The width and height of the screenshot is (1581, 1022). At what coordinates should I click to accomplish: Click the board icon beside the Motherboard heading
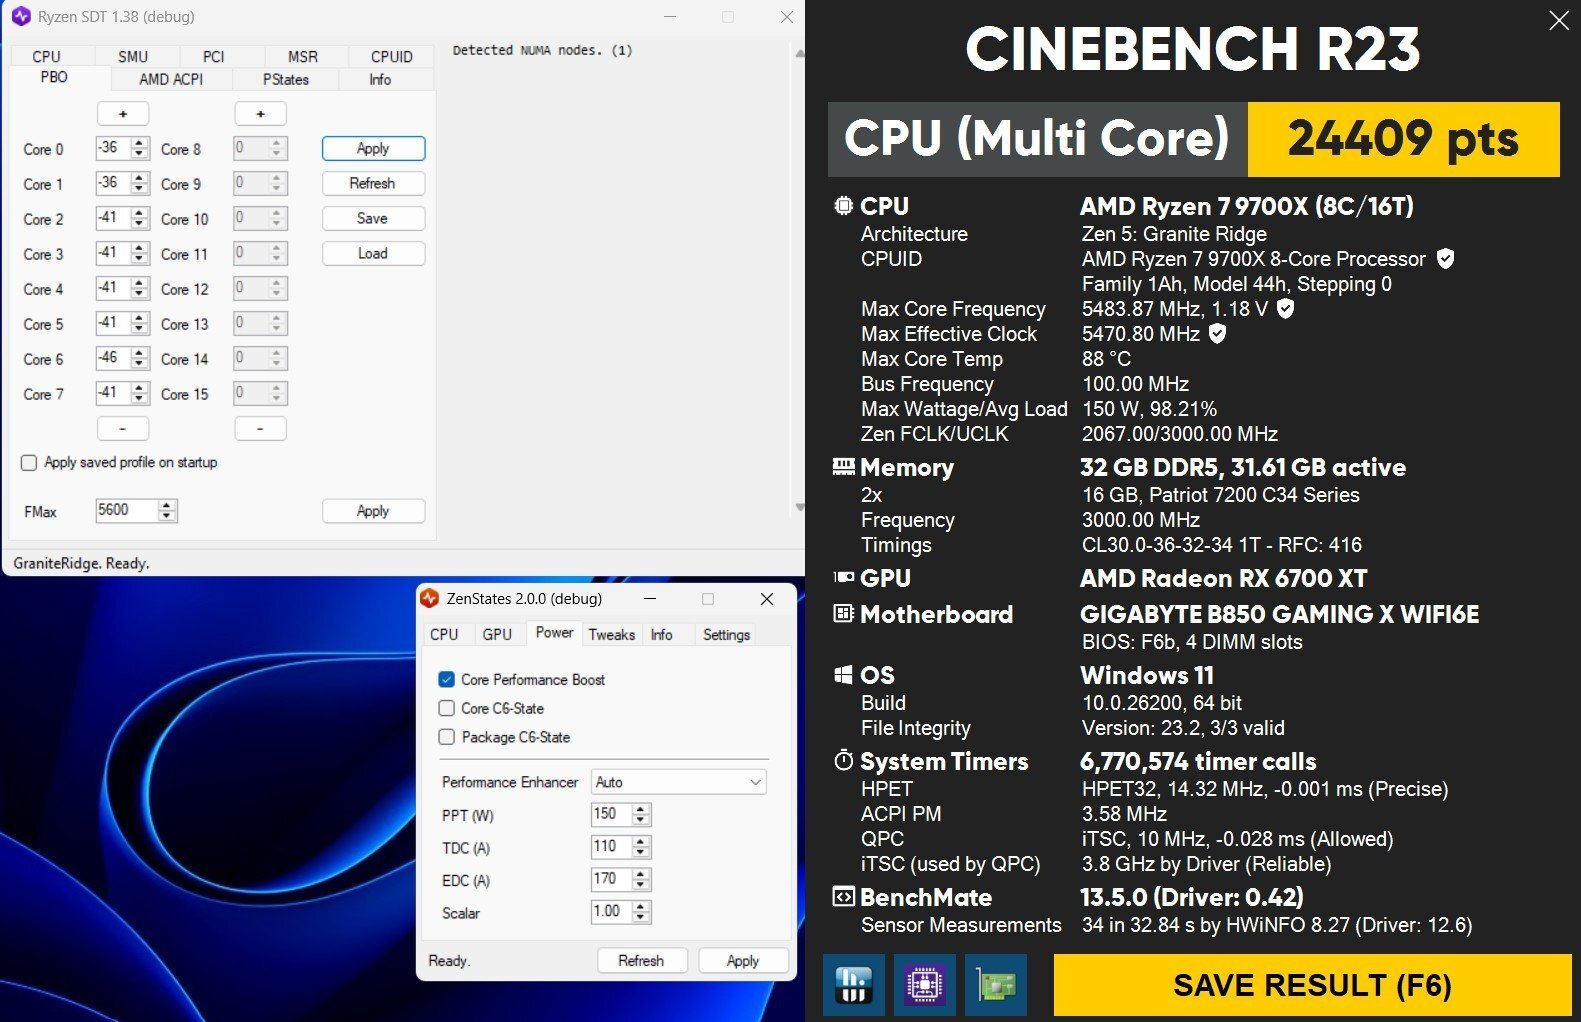[844, 614]
